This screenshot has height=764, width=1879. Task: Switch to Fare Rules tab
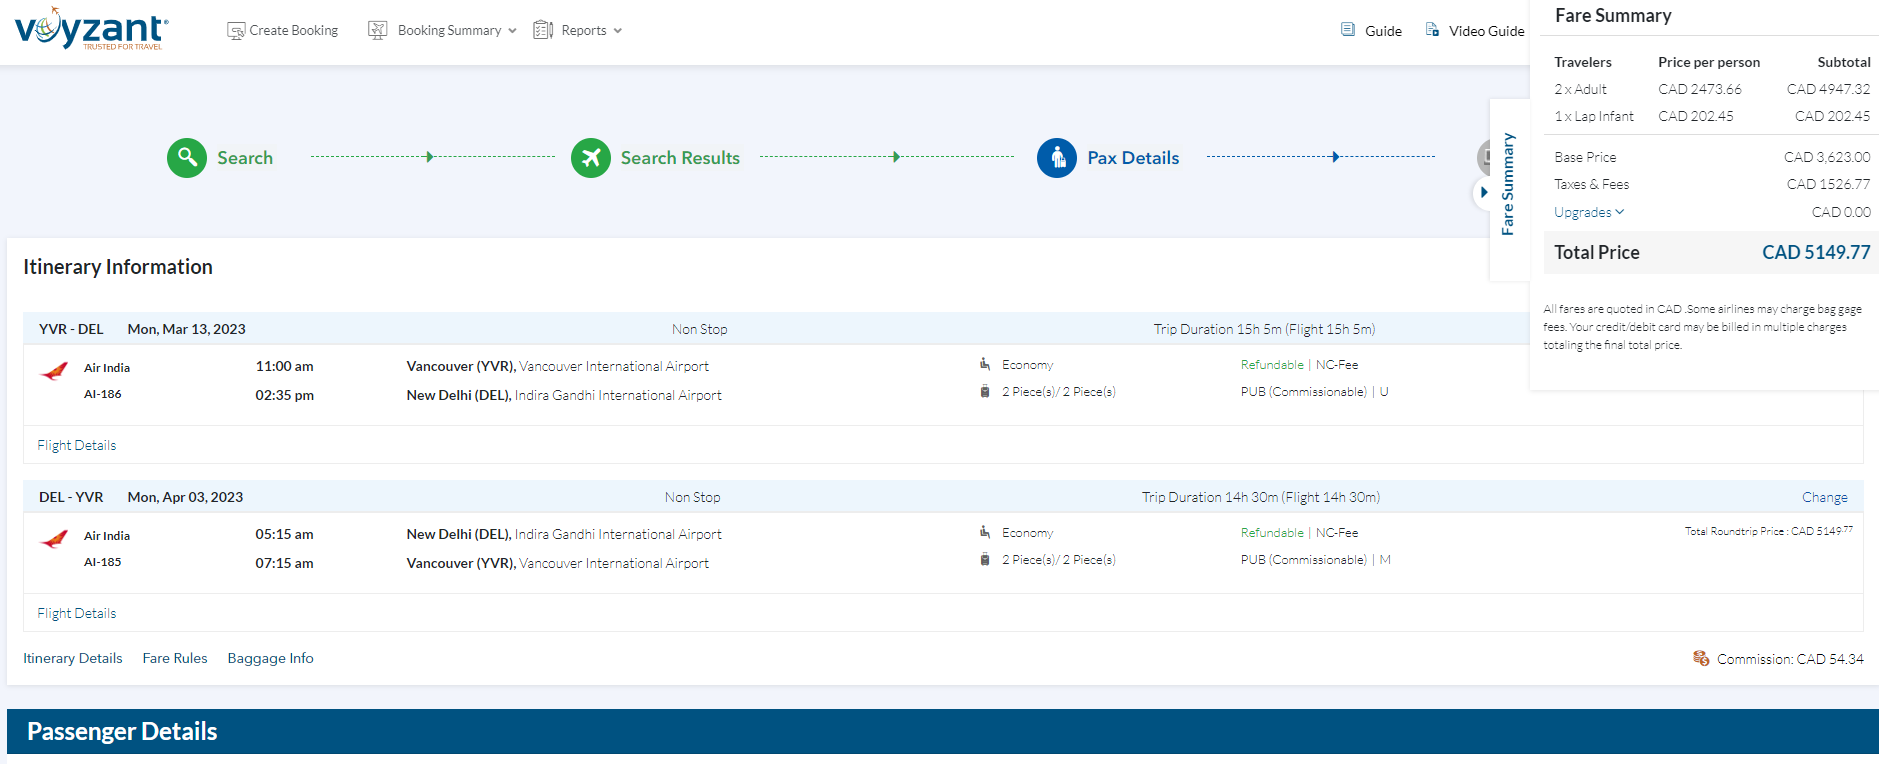(x=175, y=658)
